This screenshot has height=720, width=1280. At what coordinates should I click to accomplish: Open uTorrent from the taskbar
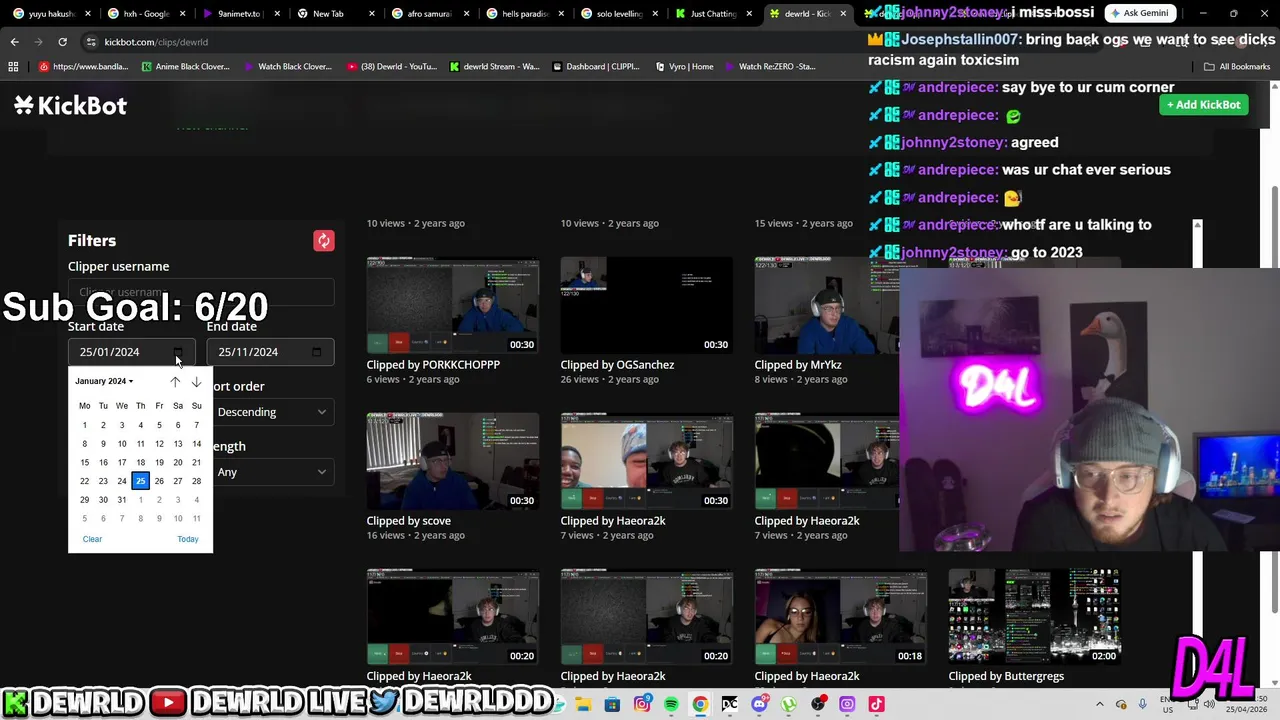[x=789, y=704]
